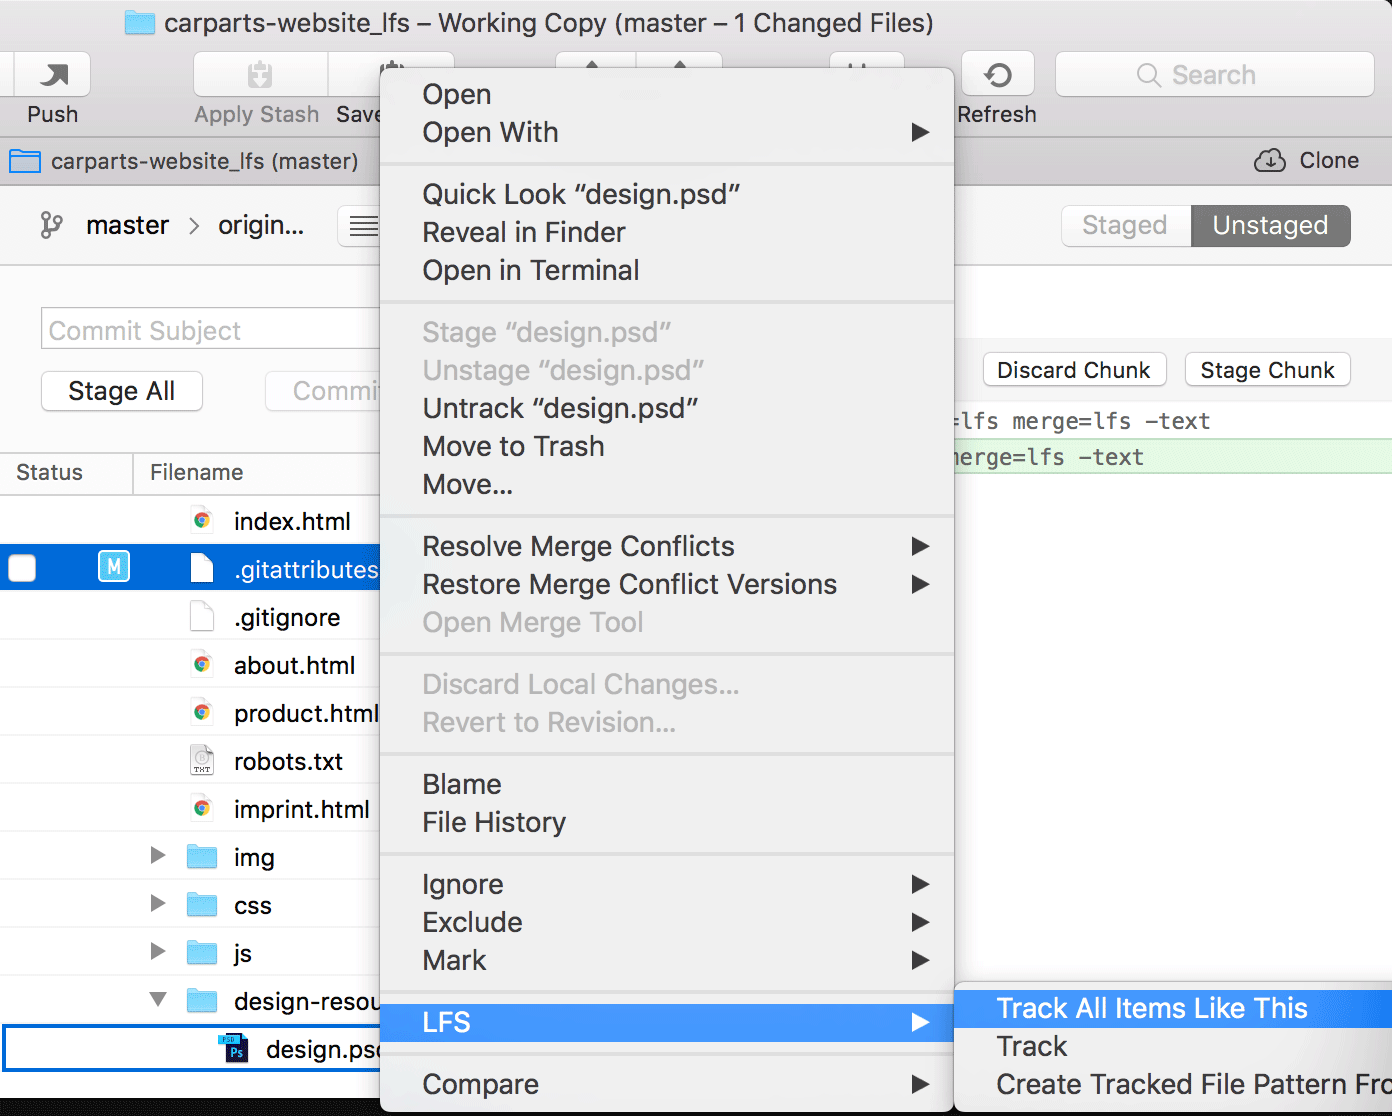Click the Refresh icon in the toolbar

click(996, 74)
